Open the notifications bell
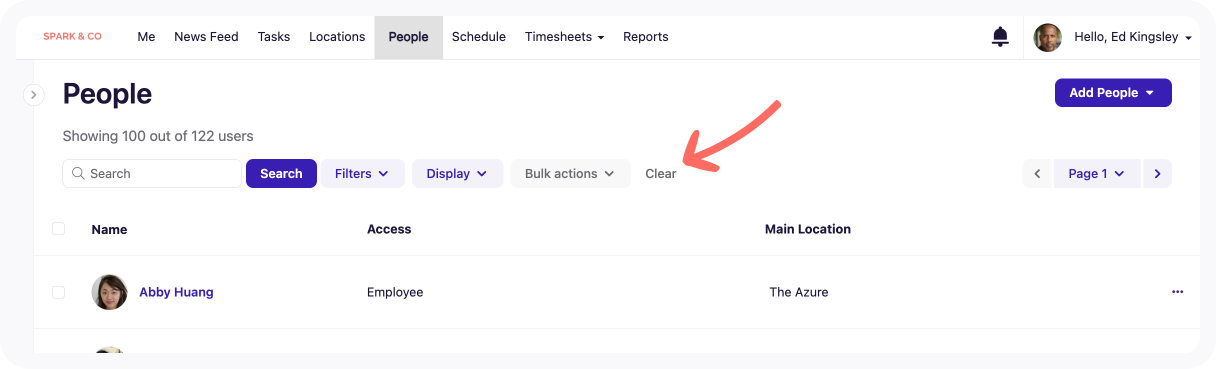1216x369 pixels. point(1000,37)
